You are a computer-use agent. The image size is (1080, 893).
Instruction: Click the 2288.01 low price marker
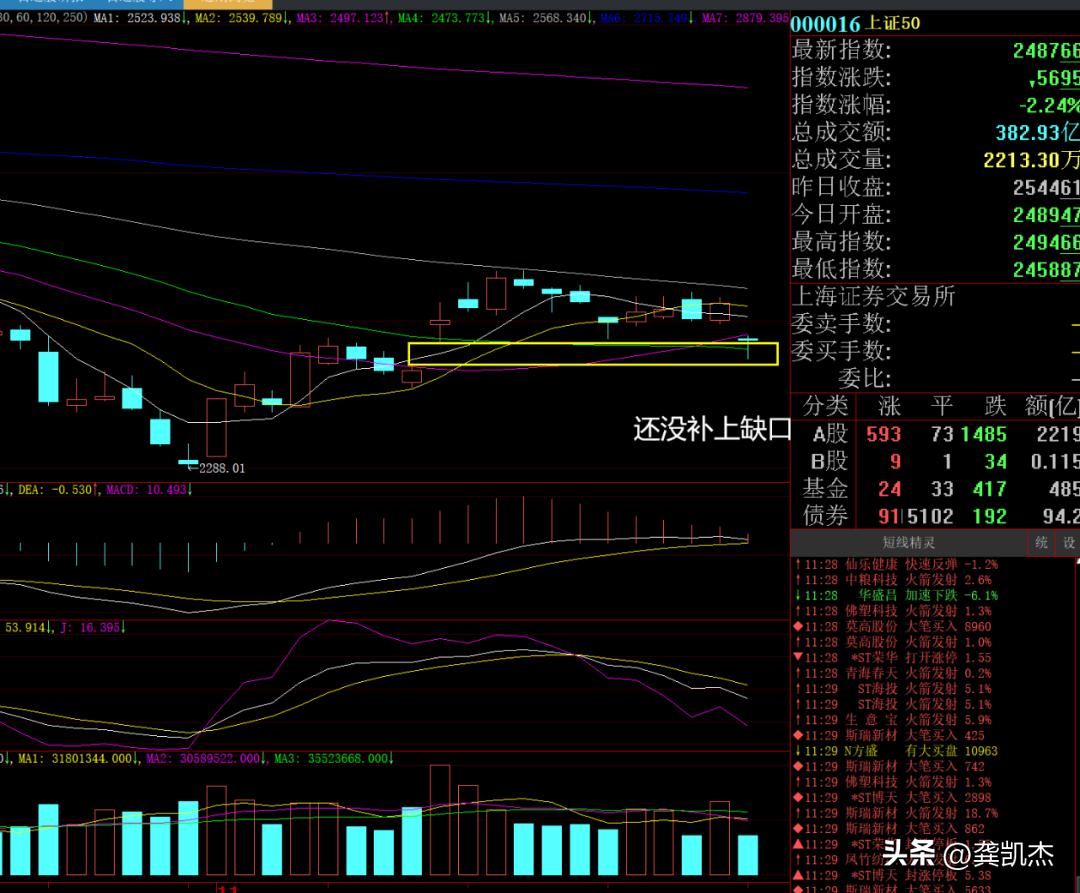(220, 468)
